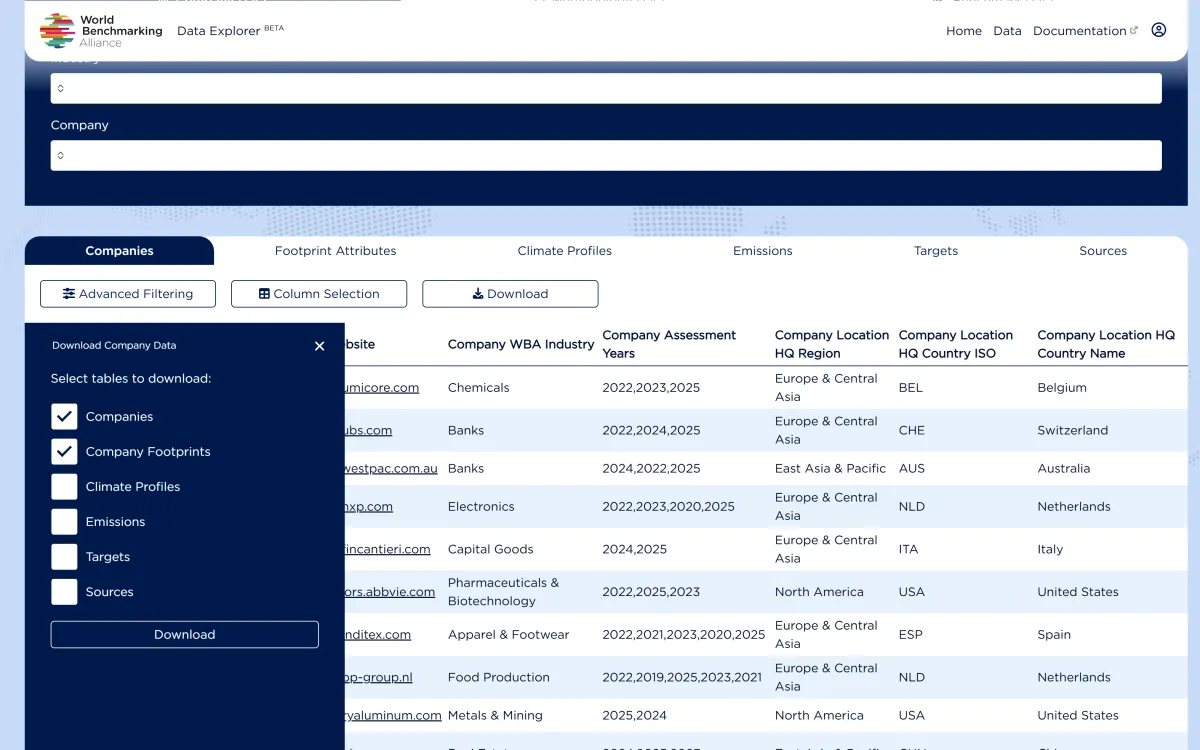Click Download inside the dialog
The height and width of the screenshot is (750, 1200).
(x=184, y=634)
